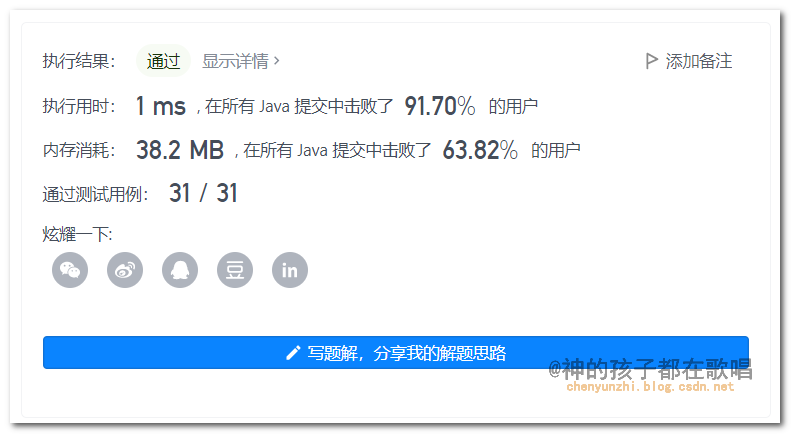
Task: Click the 写题解，分享我的解题思路 button
Action: [x=396, y=353]
